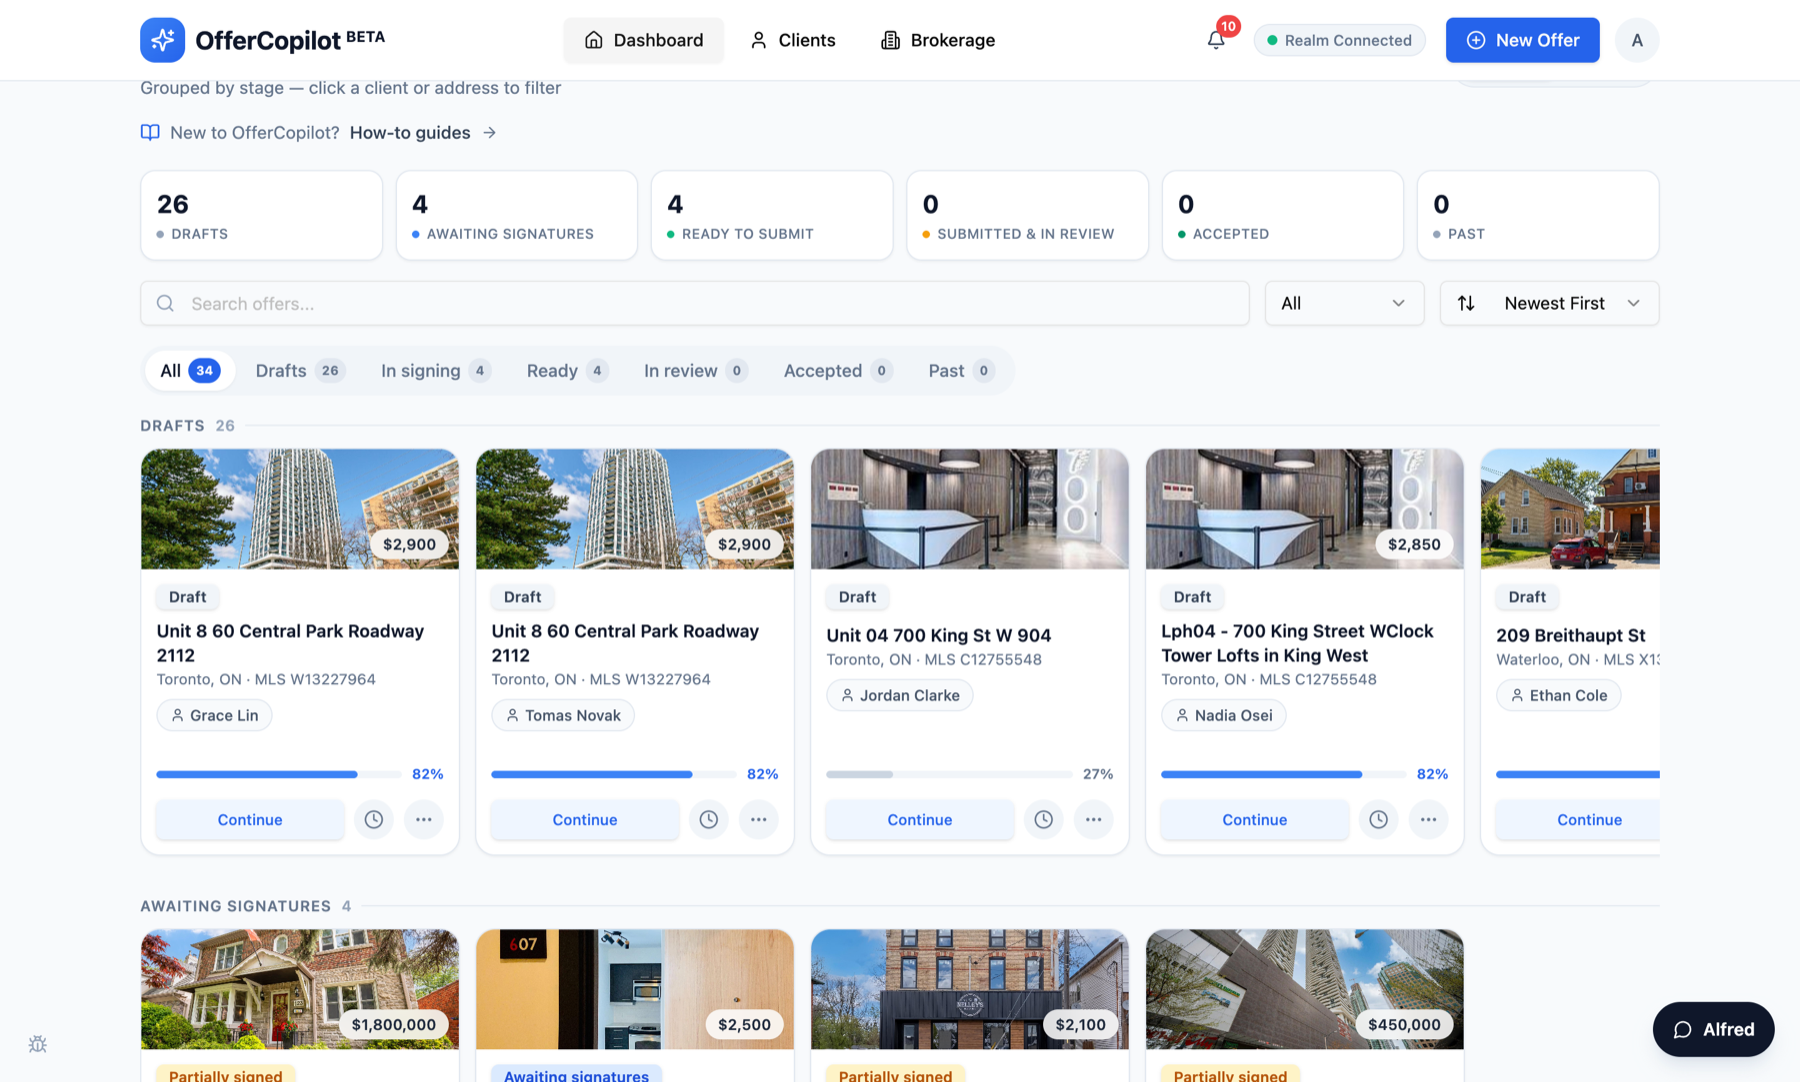Click 27% progress bar on Jordan Clarke card
This screenshot has width=1800, height=1082.
click(948, 774)
